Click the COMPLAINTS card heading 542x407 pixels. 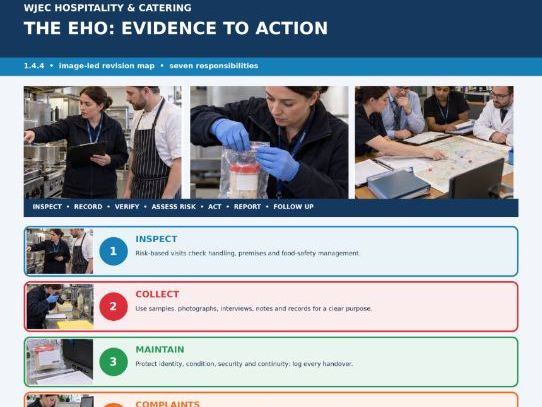[168, 404]
